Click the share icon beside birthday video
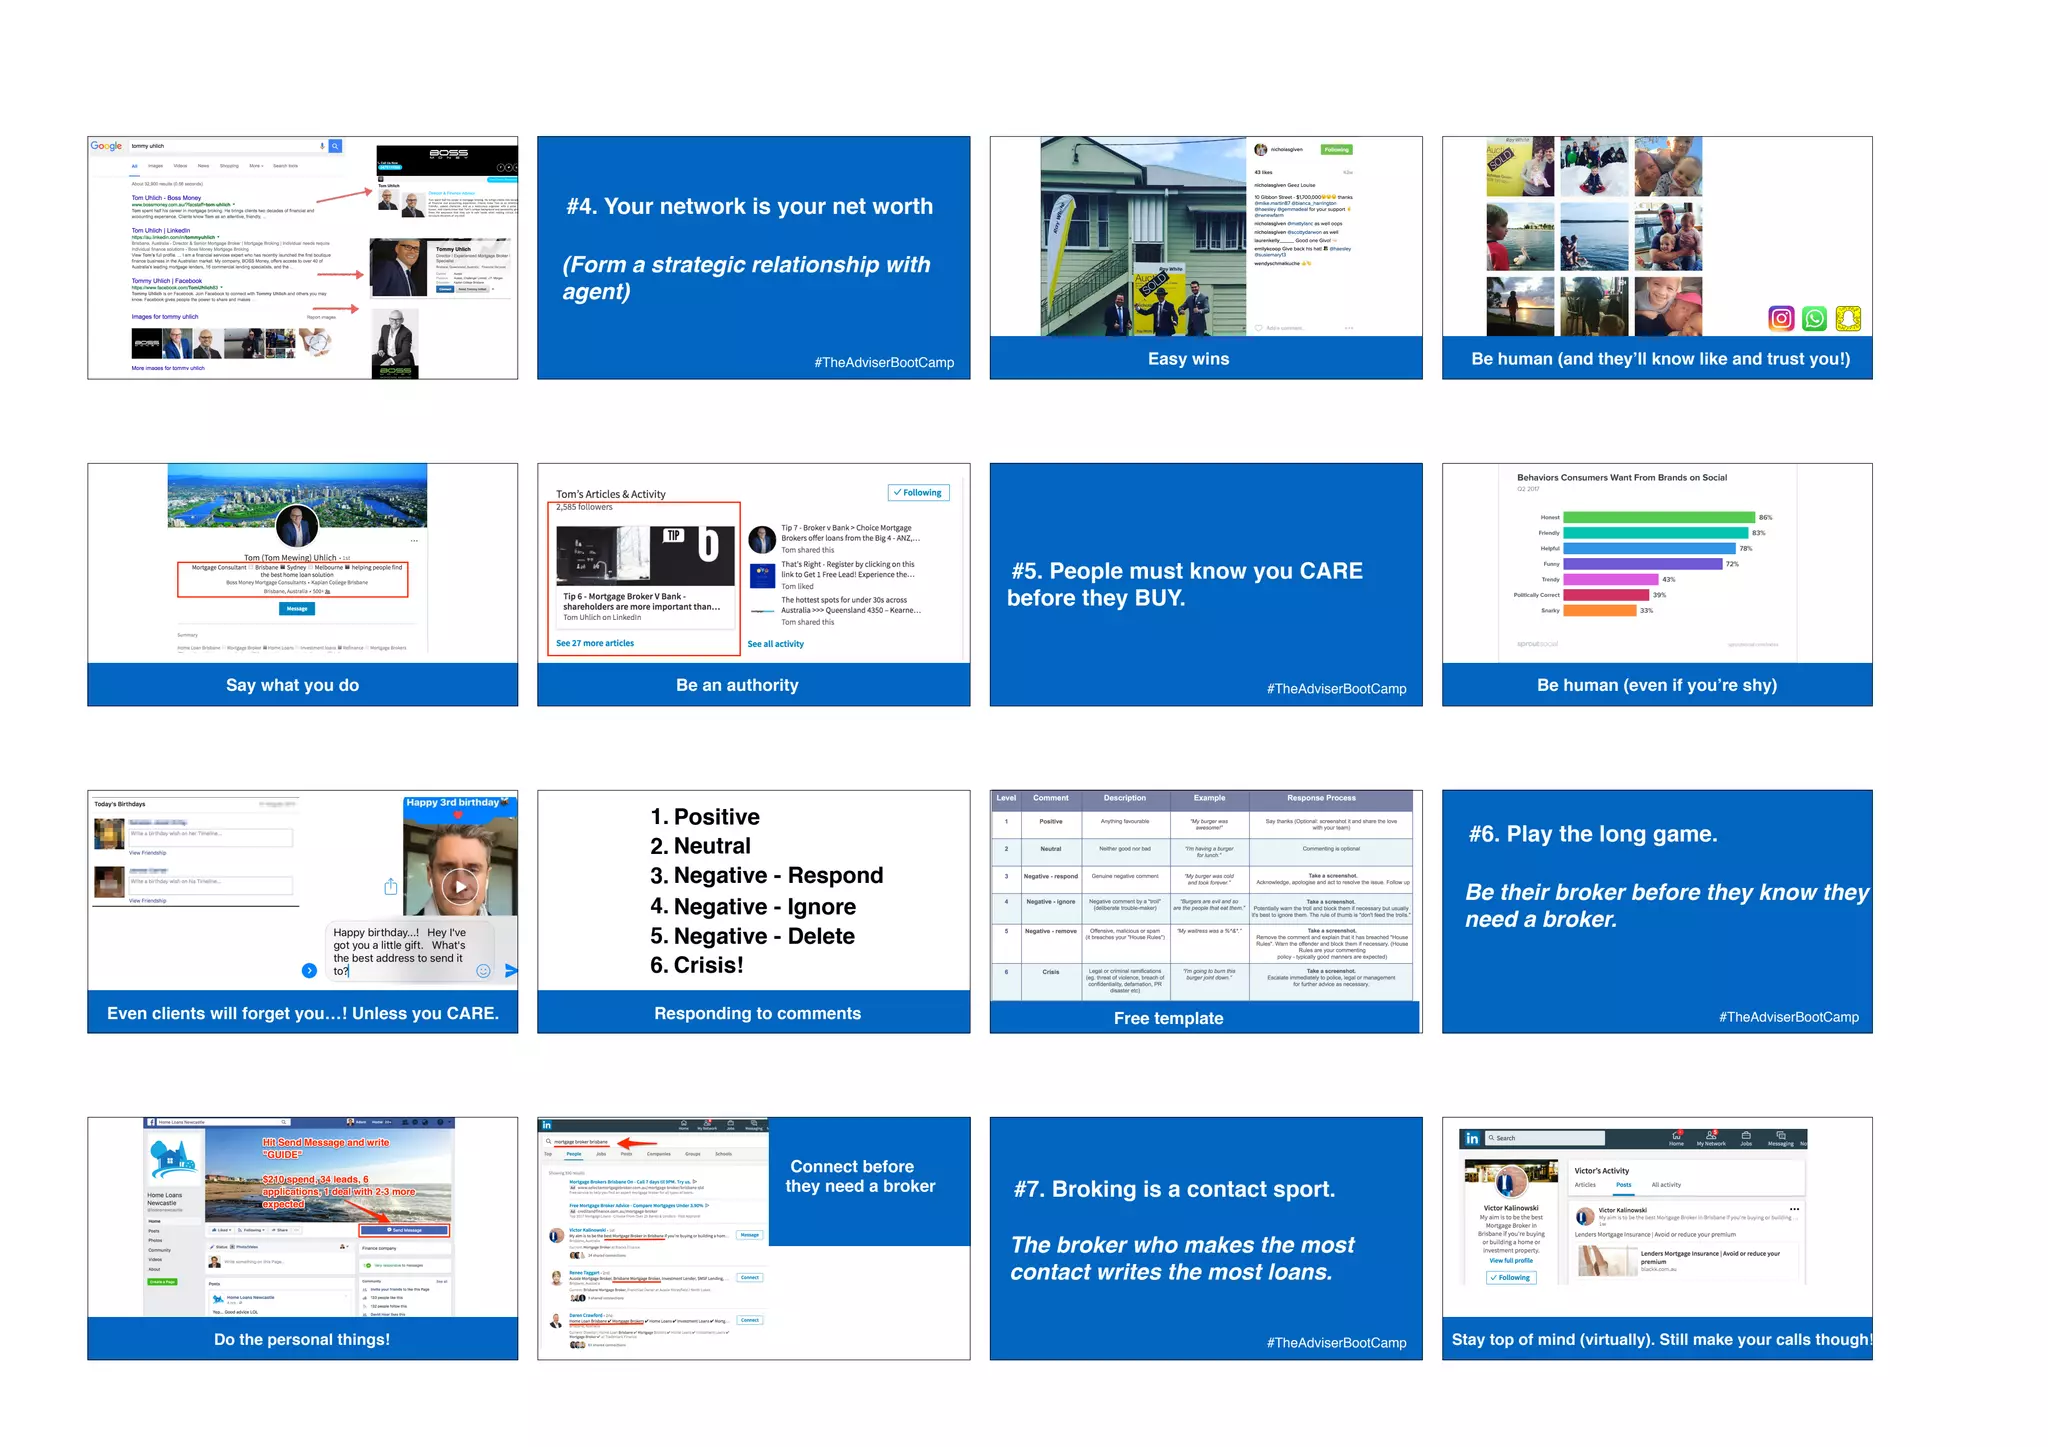This screenshot has height=1447, width=2048. (391, 887)
